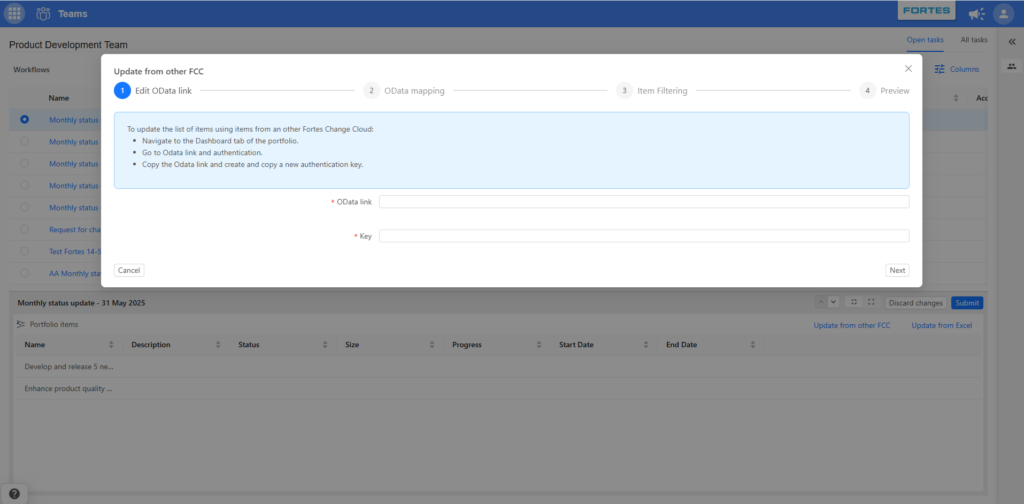Click the Columns button

click(957, 69)
